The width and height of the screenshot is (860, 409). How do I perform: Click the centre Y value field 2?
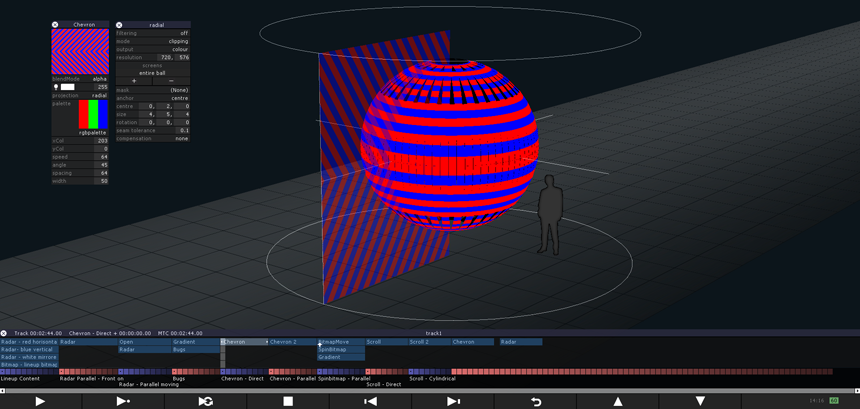[165, 106]
